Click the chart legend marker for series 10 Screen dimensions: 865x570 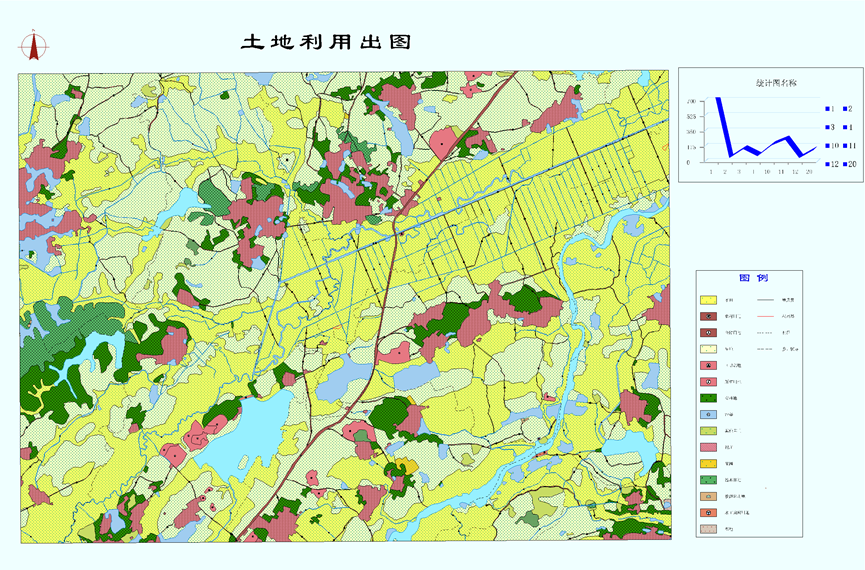pos(827,146)
